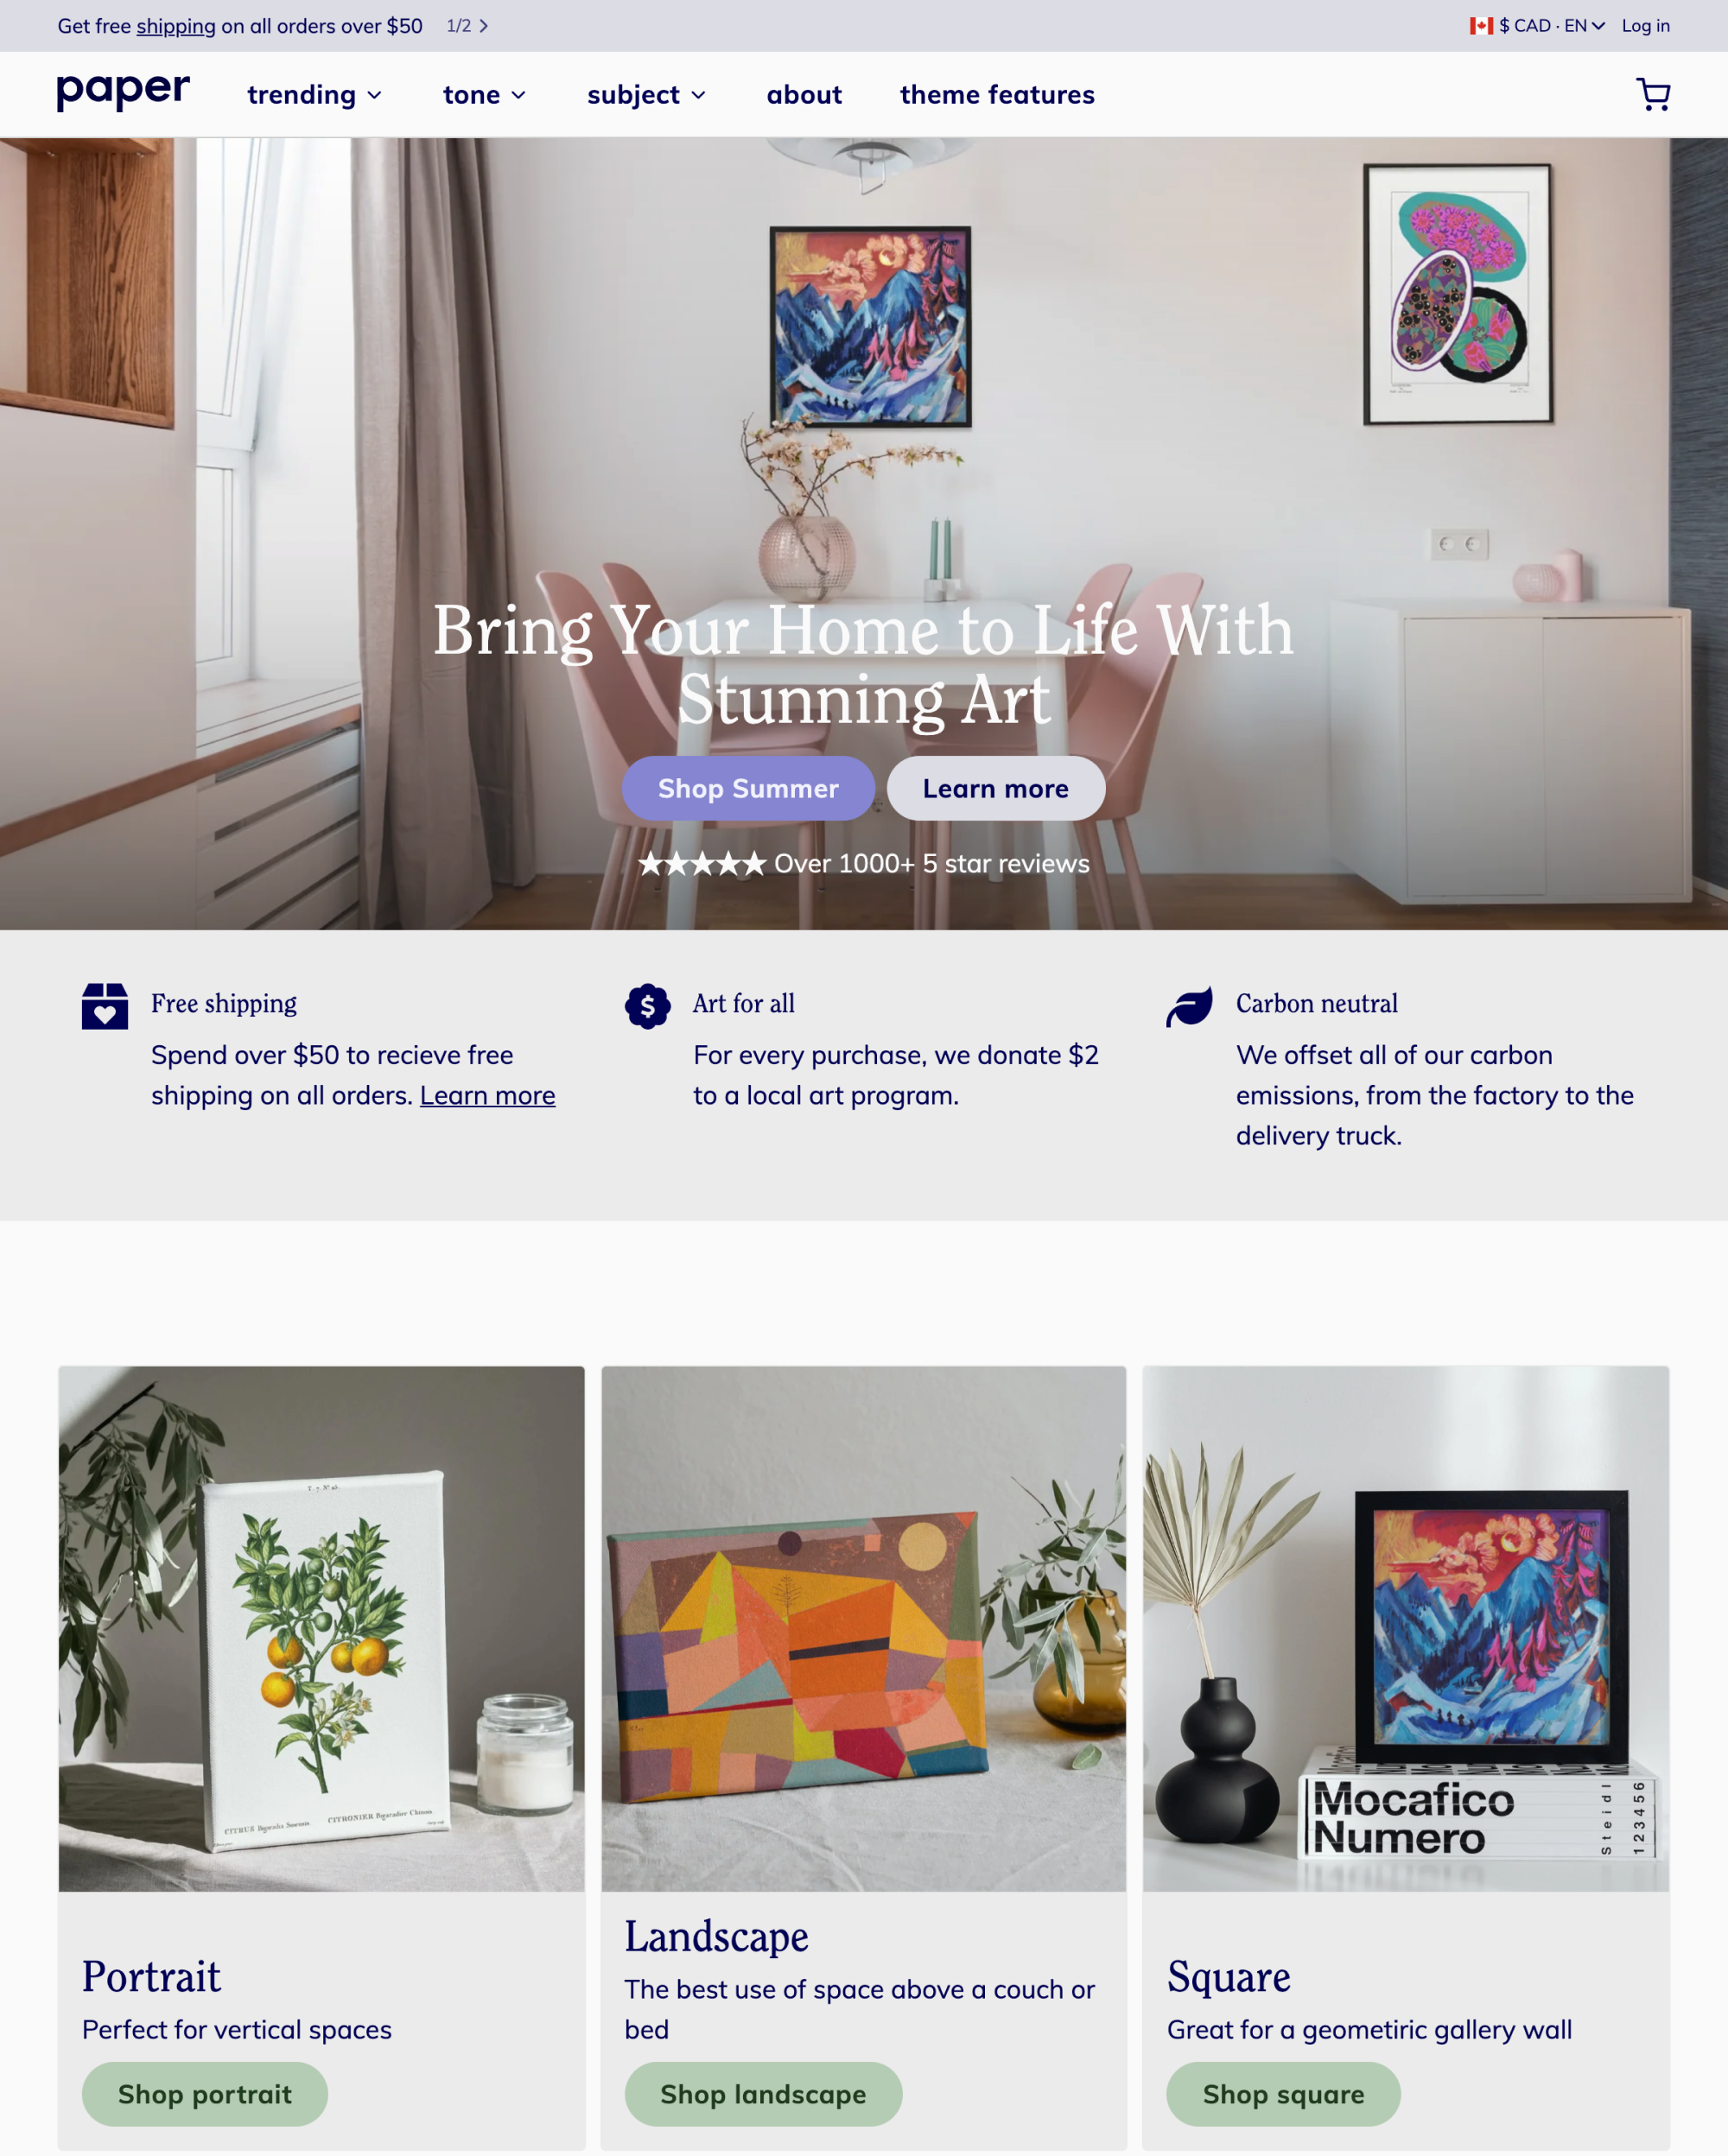Select the theme features menu item
The image size is (1728, 2156).
(998, 93)
